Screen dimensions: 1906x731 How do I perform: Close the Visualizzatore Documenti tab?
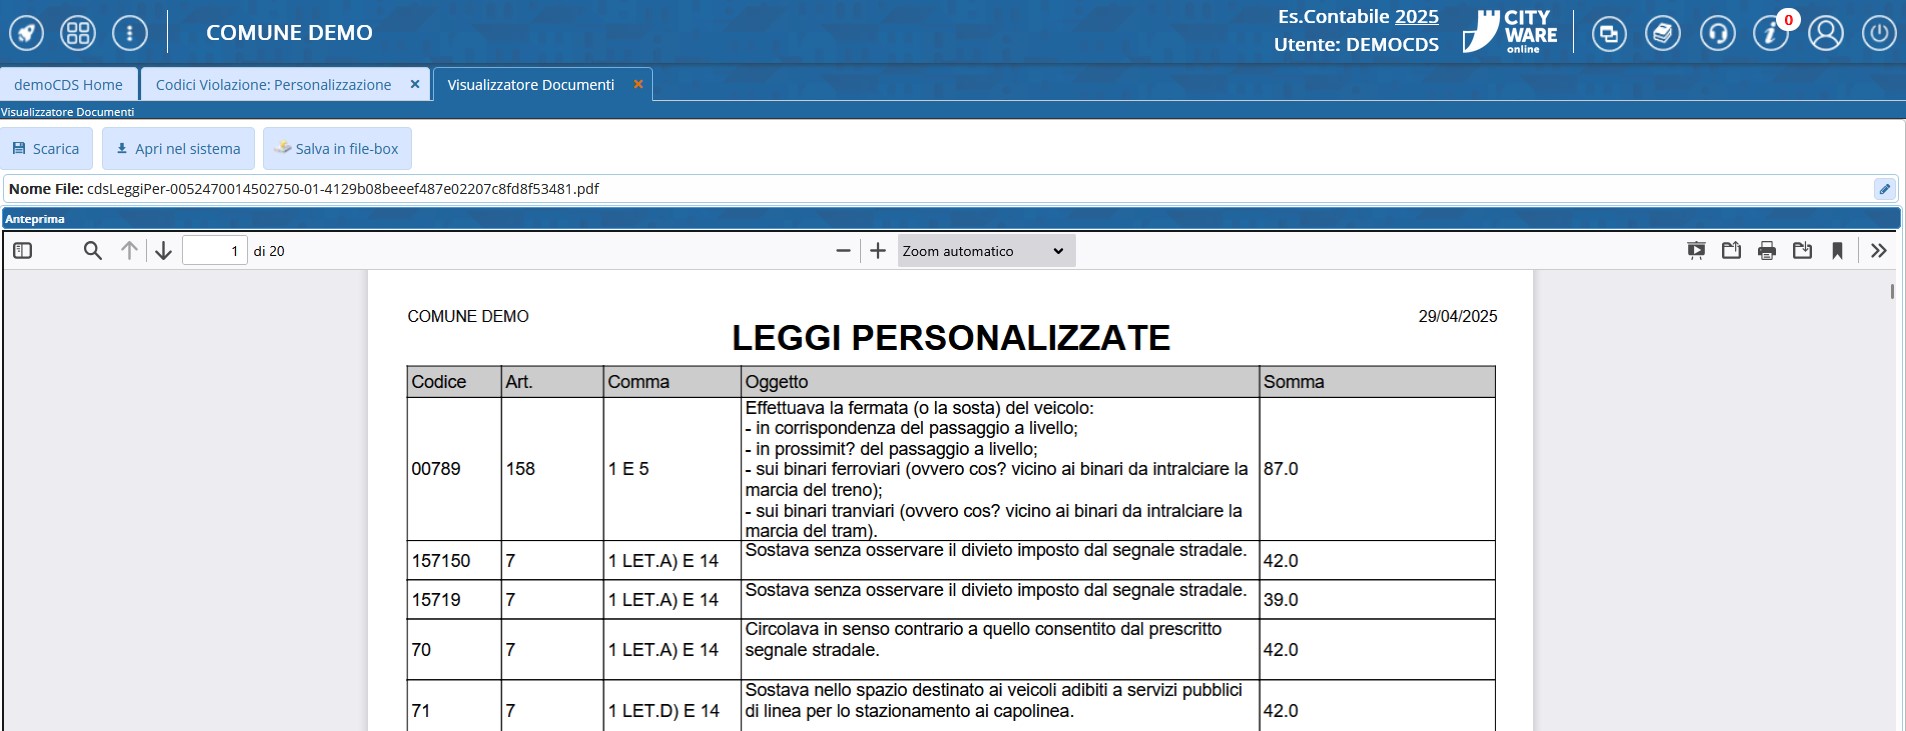pyautogui.click(x=638, y=85)
